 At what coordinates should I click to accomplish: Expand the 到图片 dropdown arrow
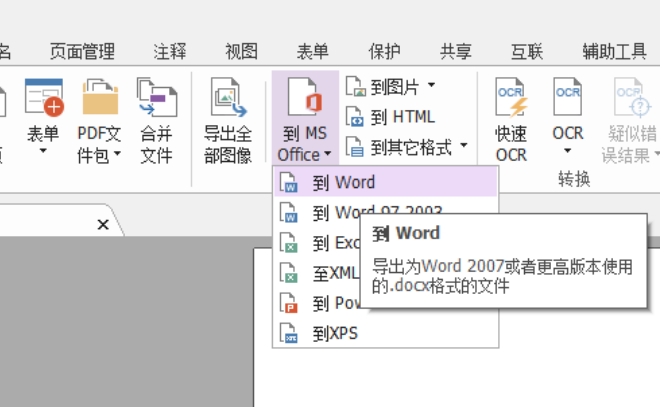(x=431, y=85)
